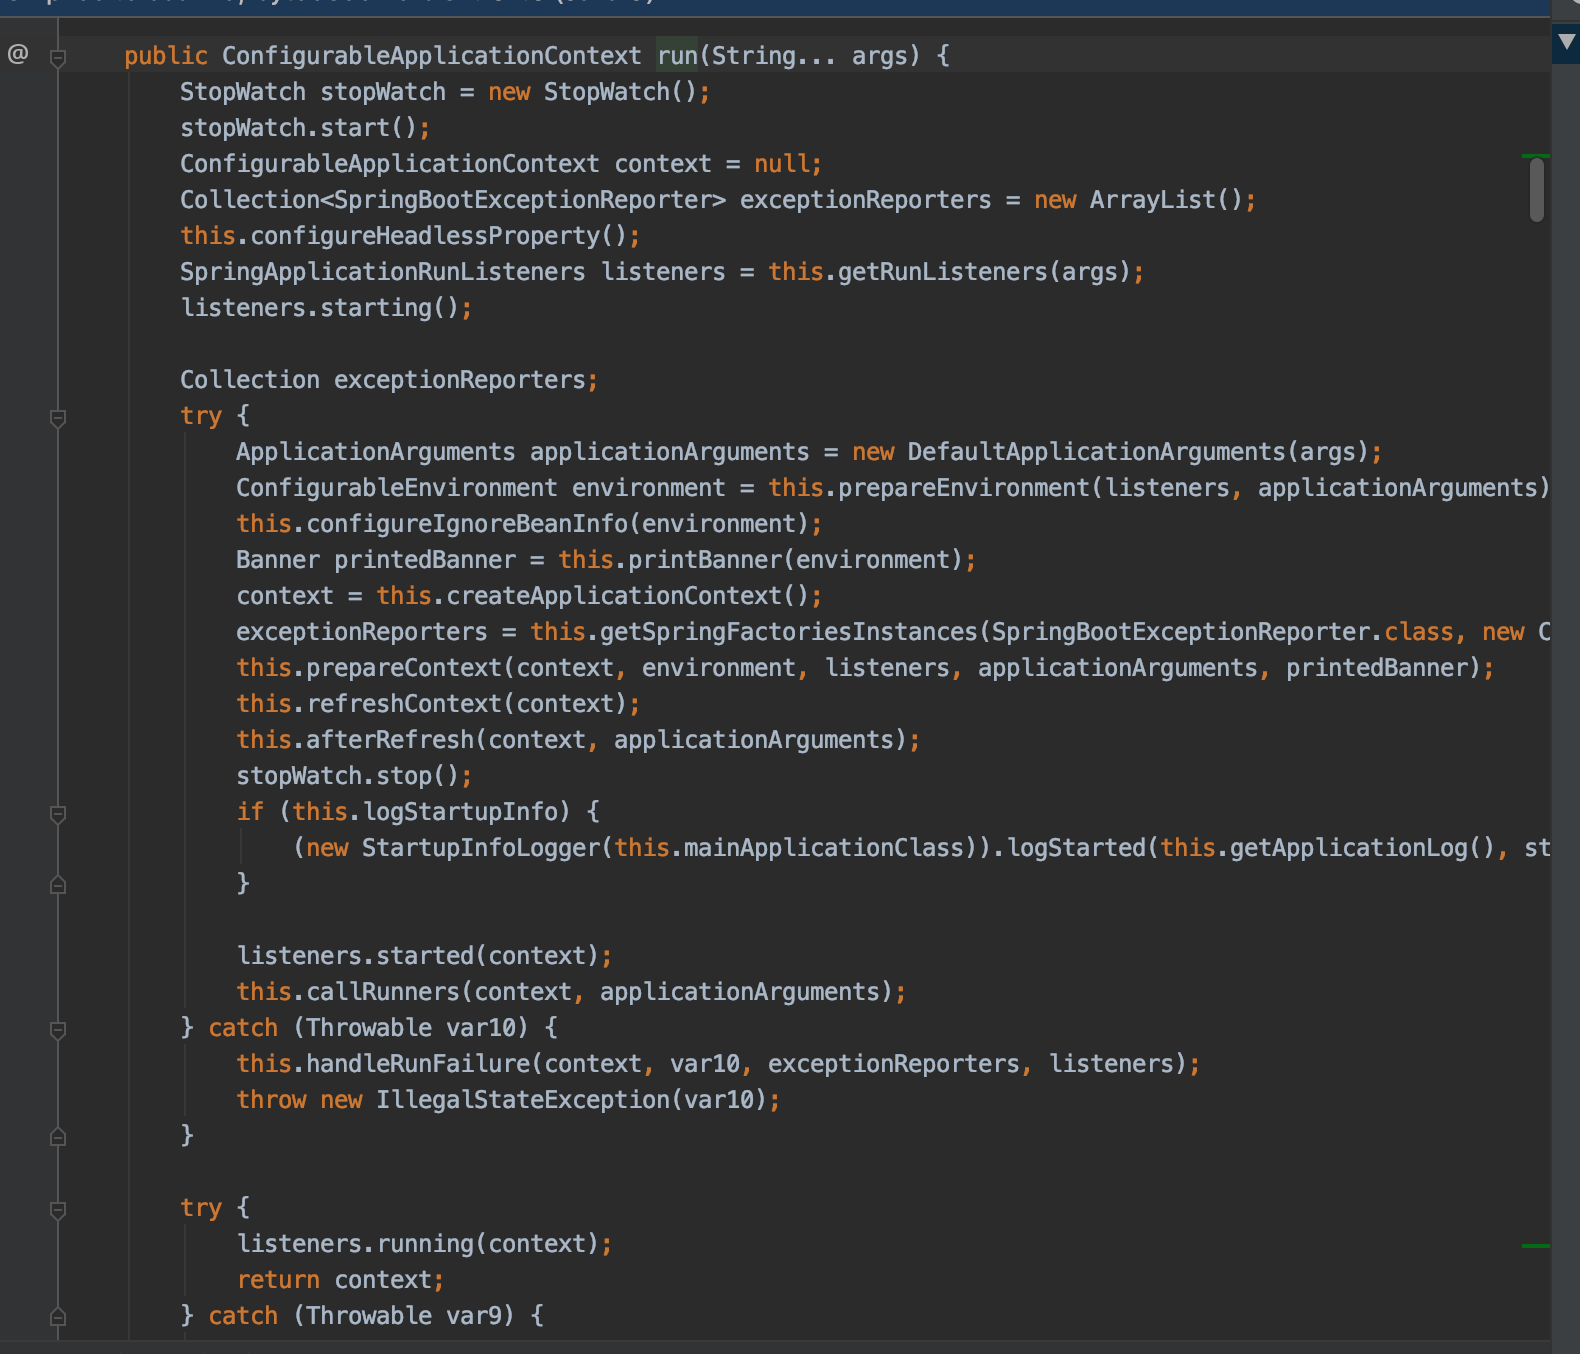Click the down arrow at top right corner
Image resolution: width=1580 pixels, height=1354 pixels.
click(x=1566, y=42)
